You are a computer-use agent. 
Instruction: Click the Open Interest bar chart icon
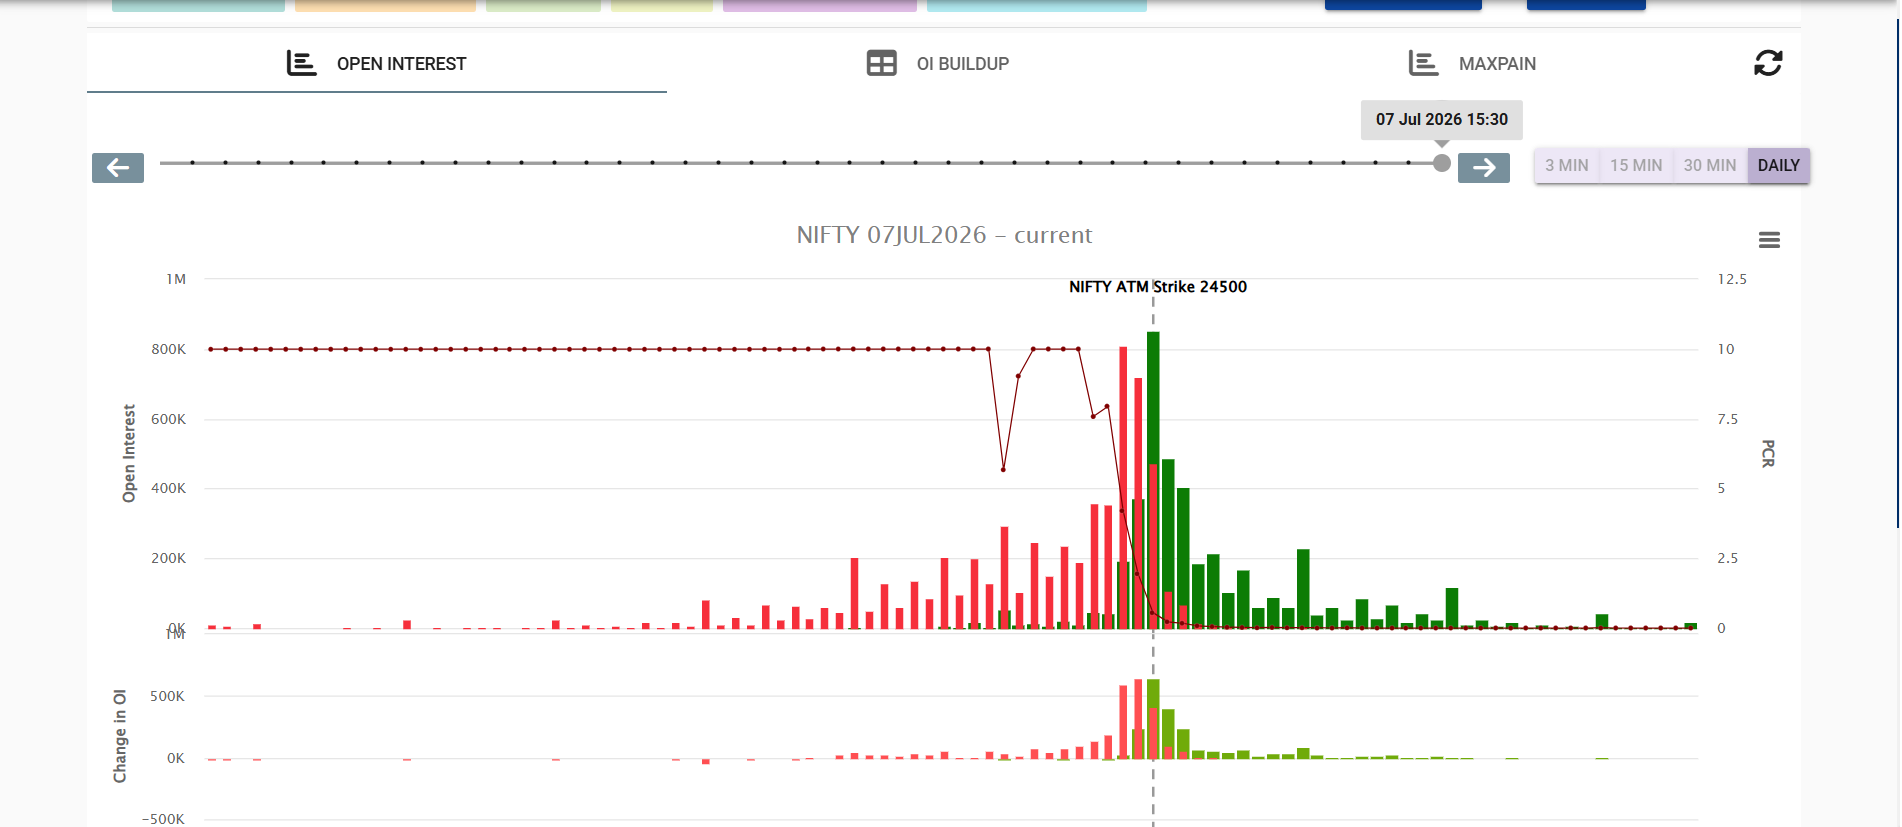coord(301,63)
